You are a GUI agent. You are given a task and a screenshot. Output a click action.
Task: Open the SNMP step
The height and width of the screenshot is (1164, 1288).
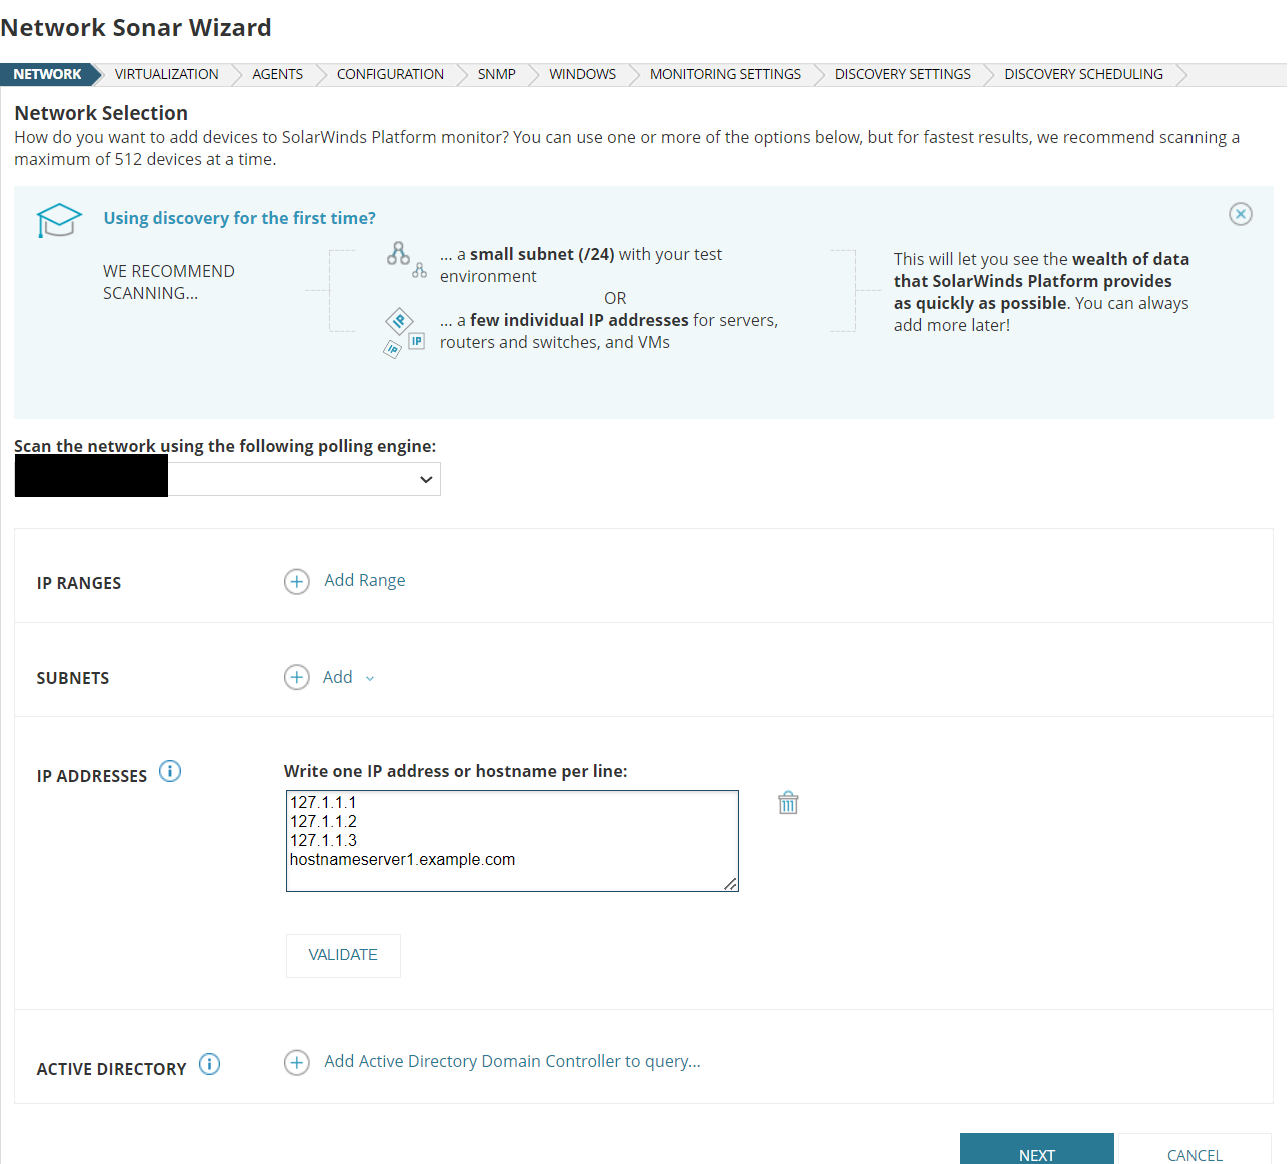tap(496, 74)
